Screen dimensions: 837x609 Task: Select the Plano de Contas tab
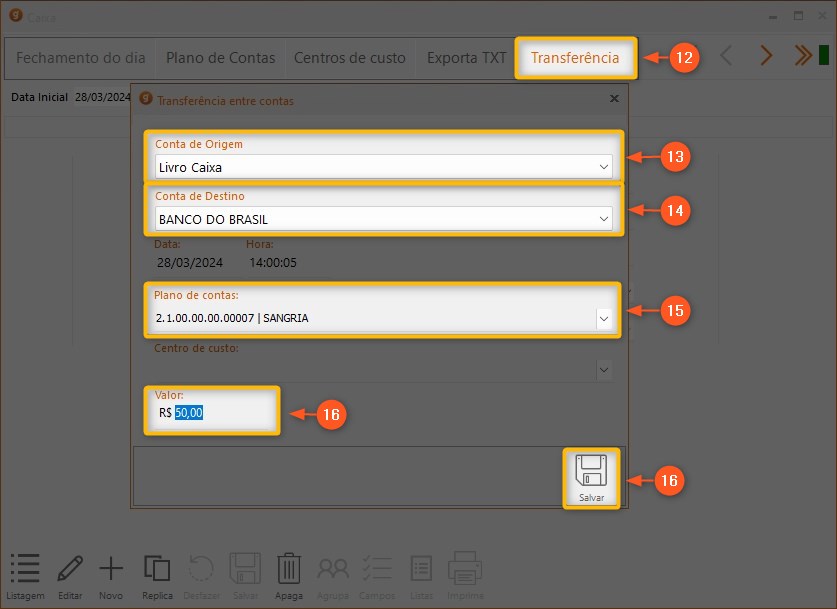pyautogui.click(x=220, y=58)
